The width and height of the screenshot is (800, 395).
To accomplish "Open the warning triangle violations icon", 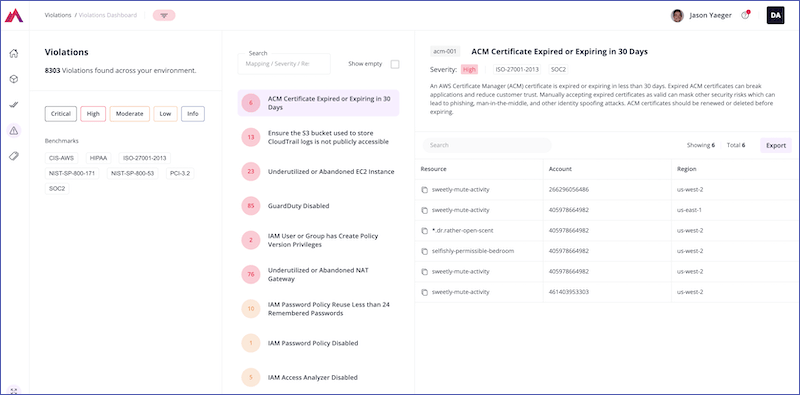I will [14, 131].
